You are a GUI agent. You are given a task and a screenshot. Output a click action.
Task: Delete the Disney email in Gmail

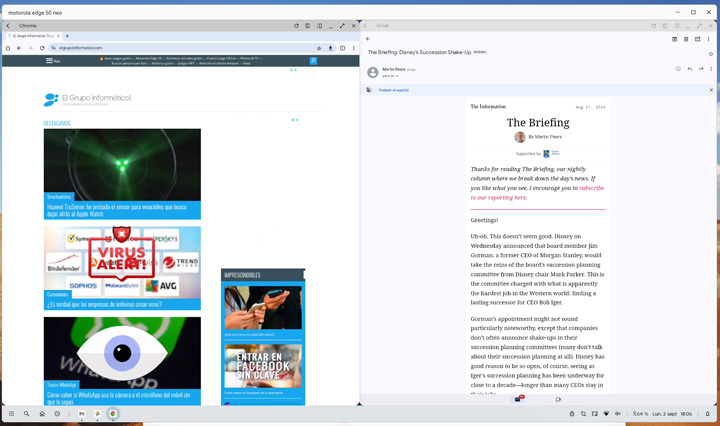click(686, 39)
